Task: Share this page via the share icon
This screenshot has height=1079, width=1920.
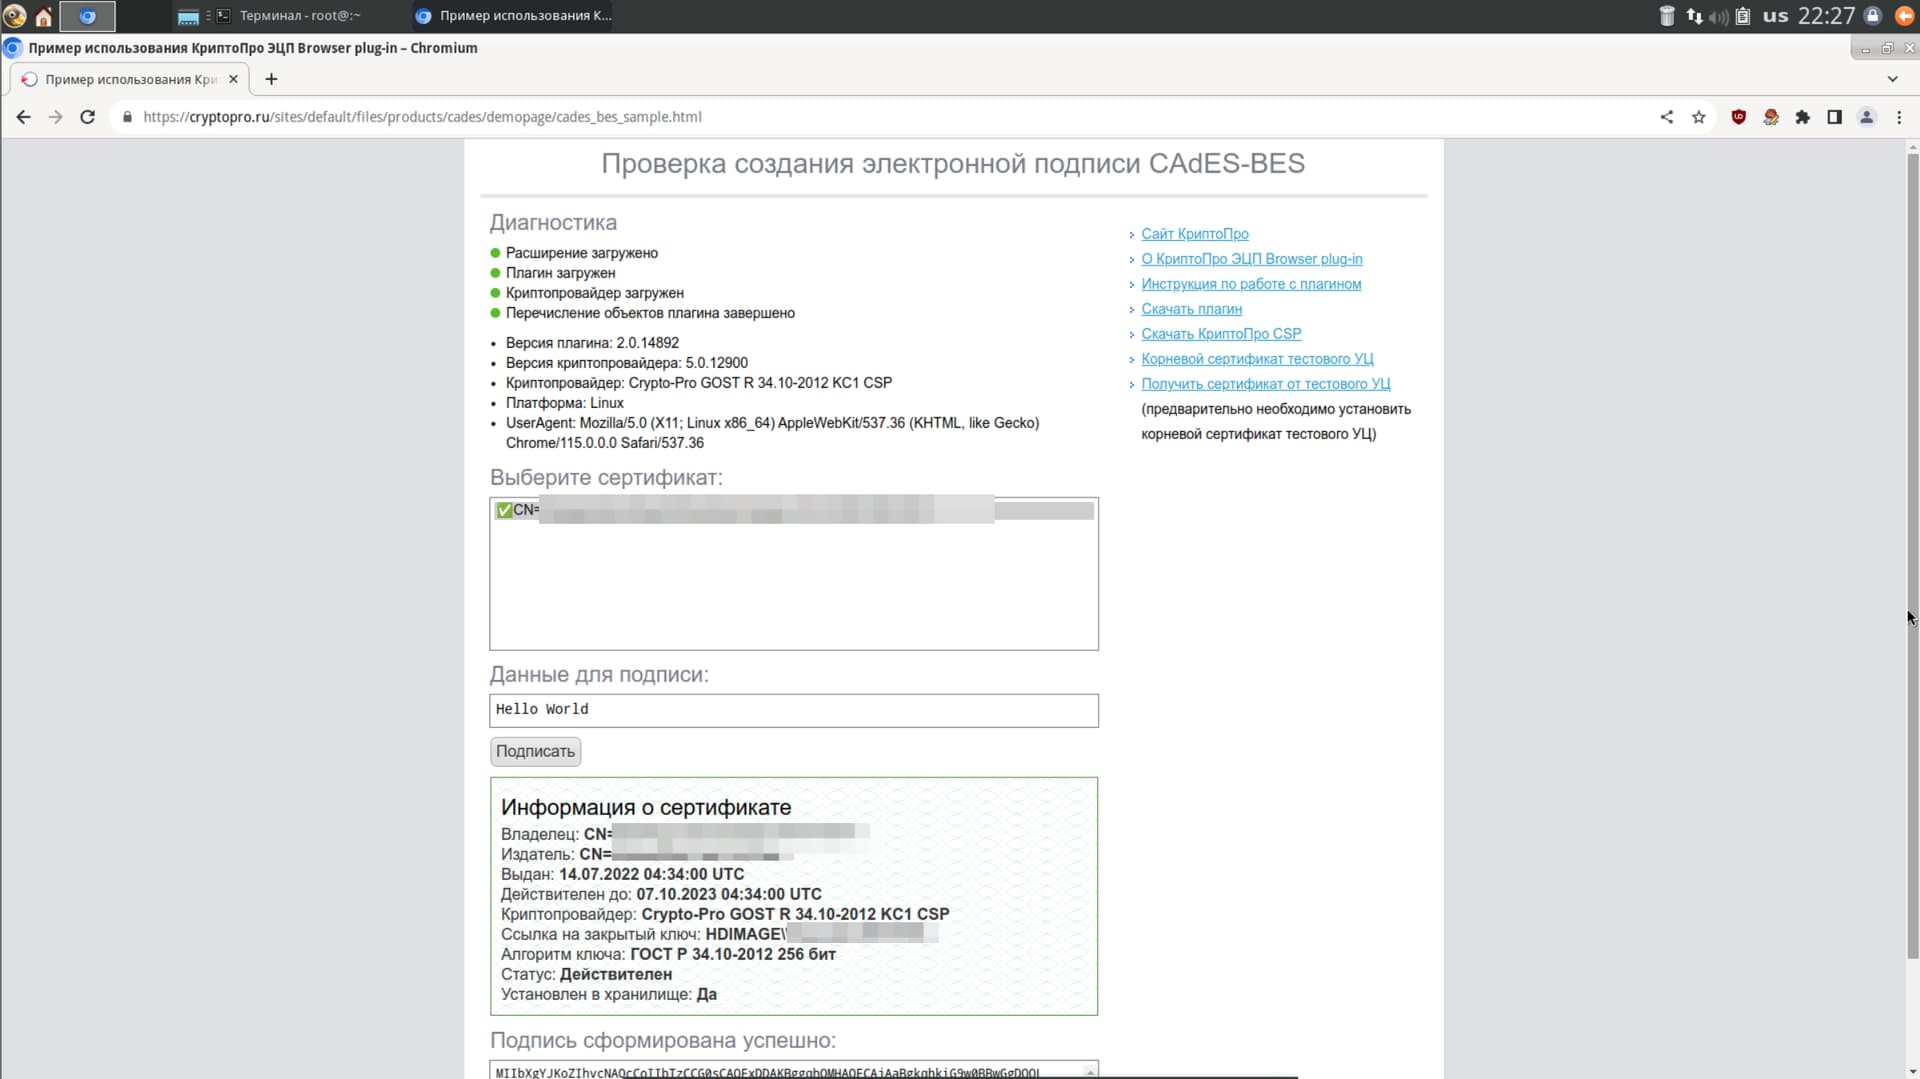Action: pyautogui.click(x=1666, y=117)
